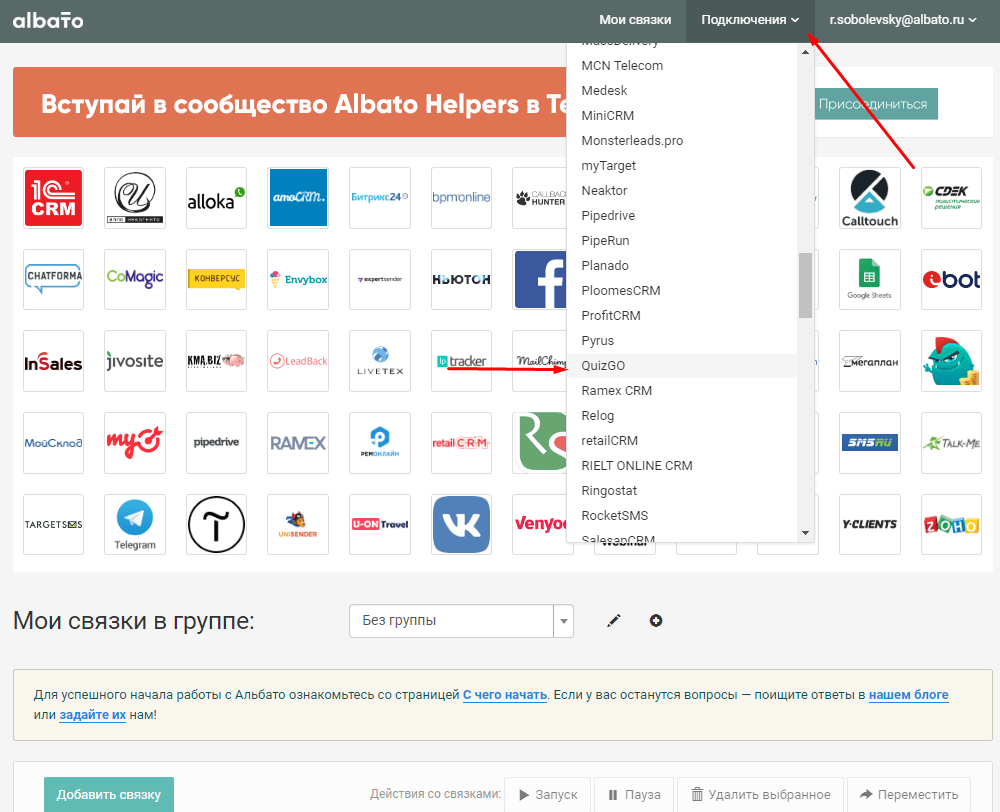Select Pipedrive in the dropdown list

point(608,216)
